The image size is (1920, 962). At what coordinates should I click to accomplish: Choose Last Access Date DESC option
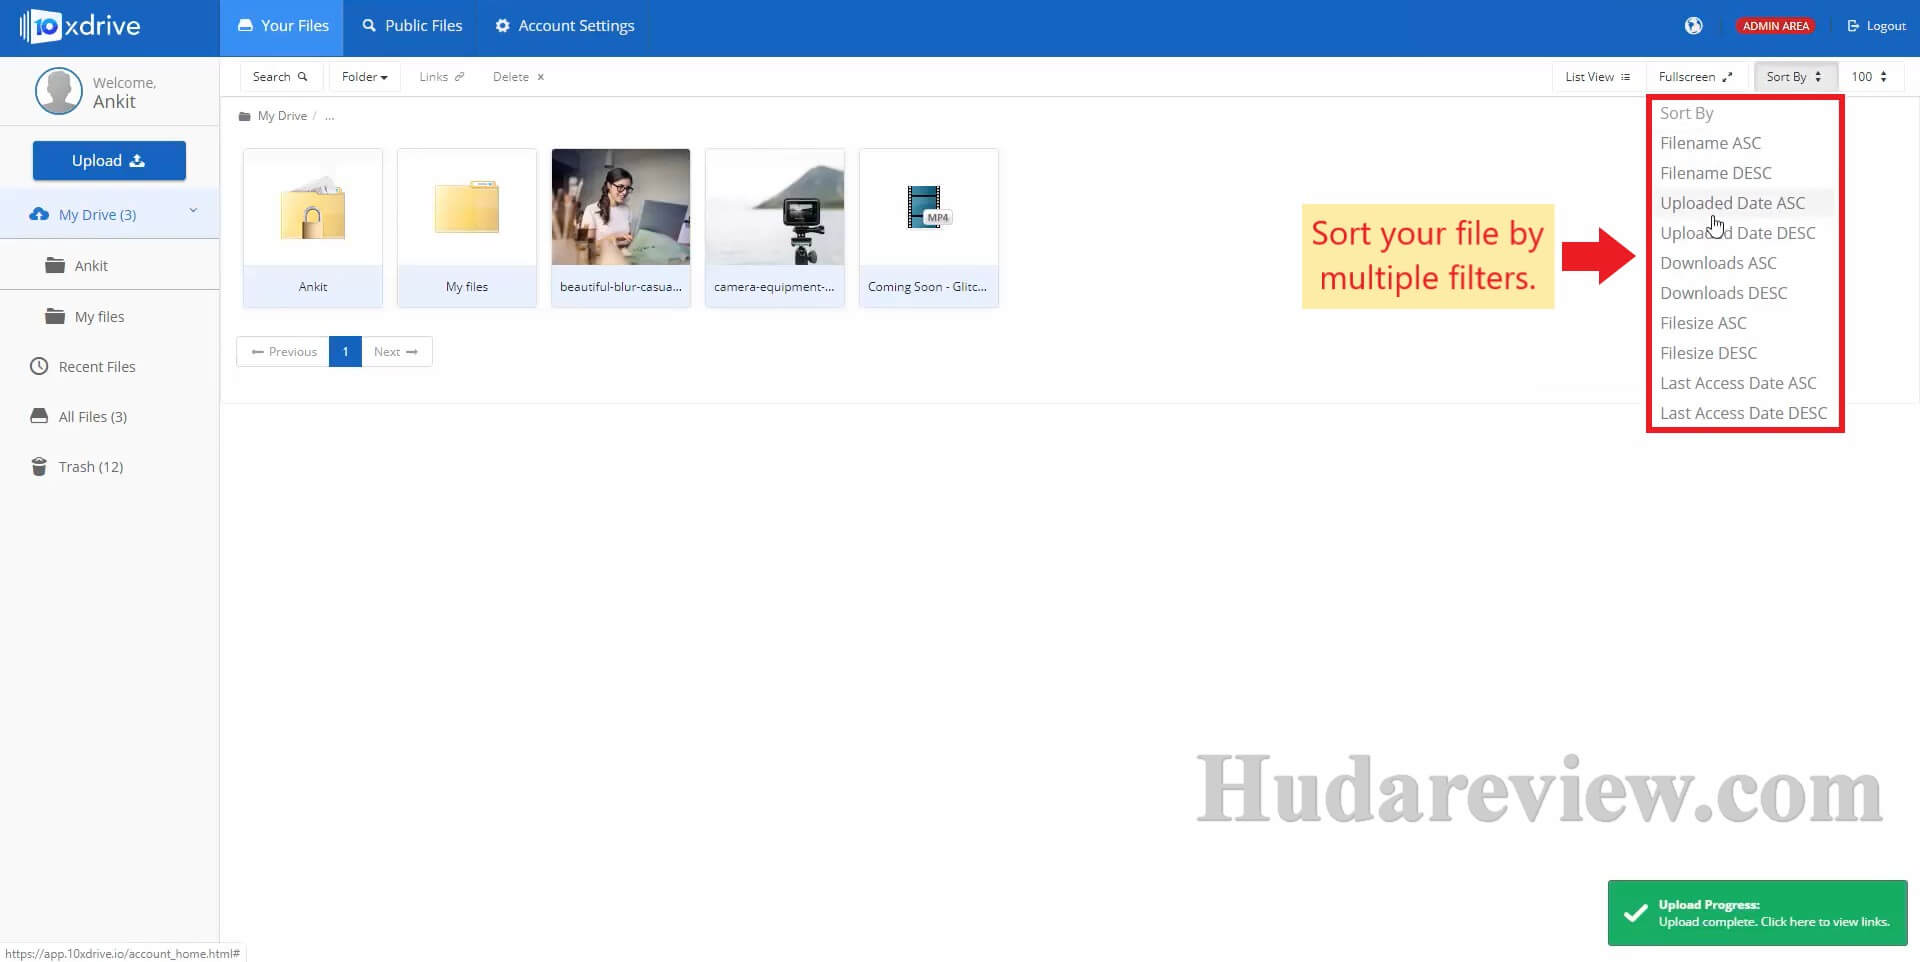click(x=1743, y=413)
